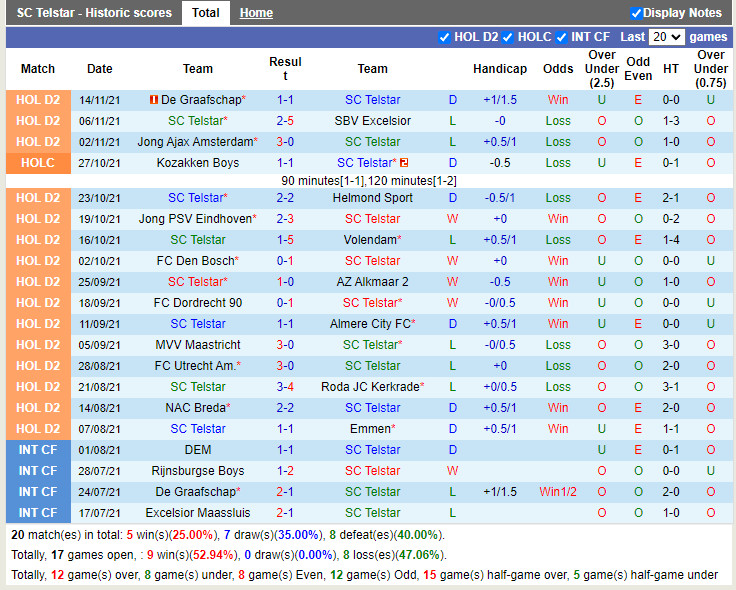
Task: Click the 1-4 half-time score for Volendam match
Action: 671,240
